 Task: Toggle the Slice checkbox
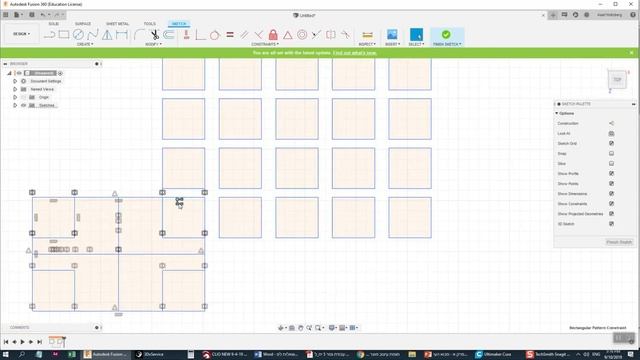pos(611,163)
